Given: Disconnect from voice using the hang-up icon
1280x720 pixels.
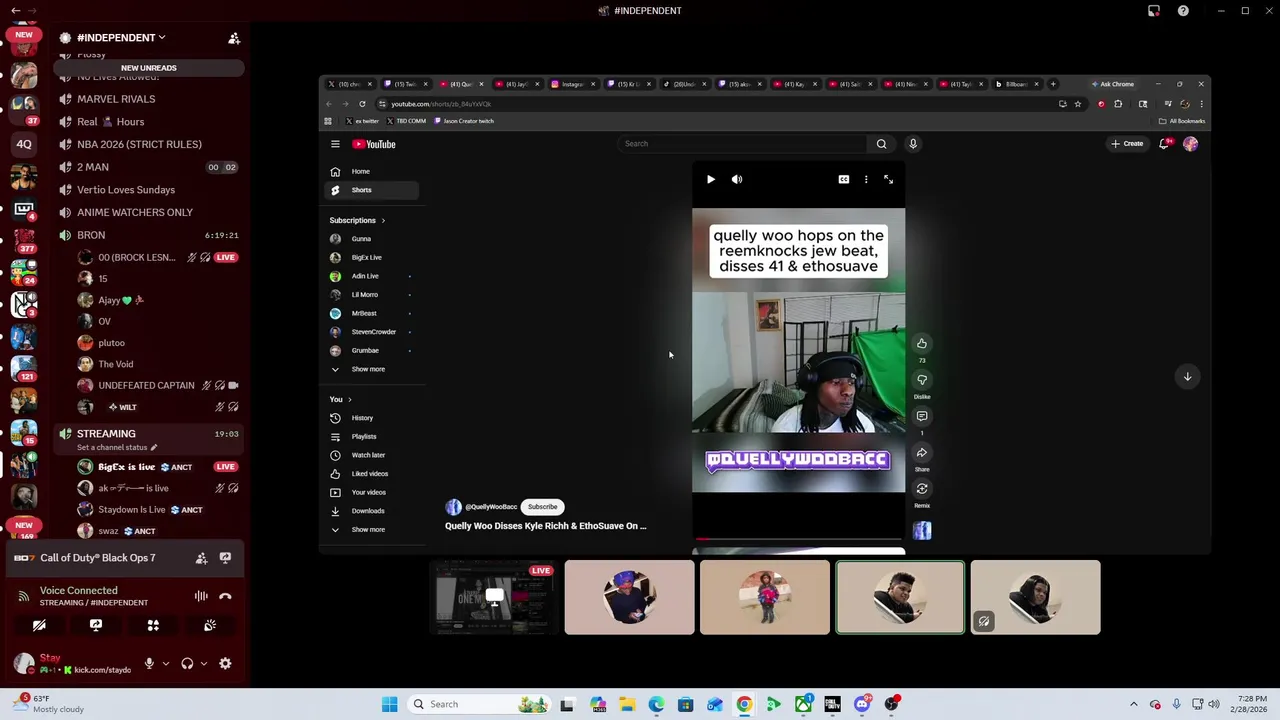Looking at the screenshot, I should click(225, 596).
